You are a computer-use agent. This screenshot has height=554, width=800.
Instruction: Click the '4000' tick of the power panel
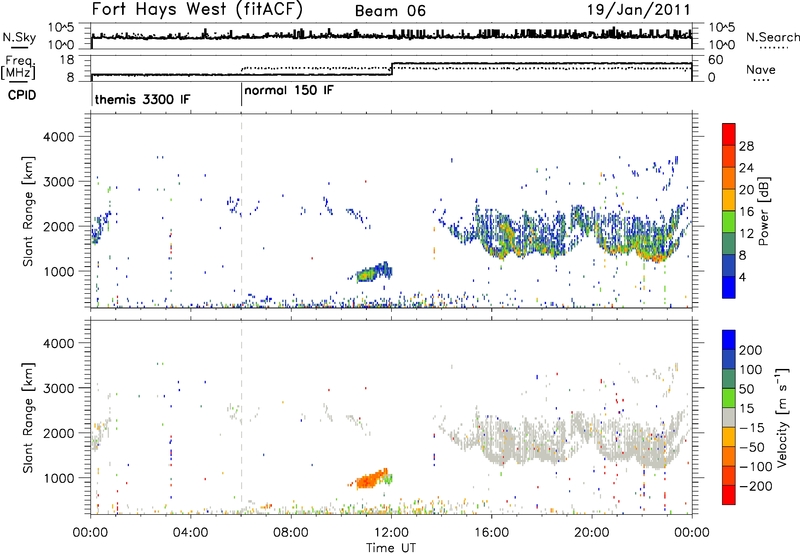58,137
